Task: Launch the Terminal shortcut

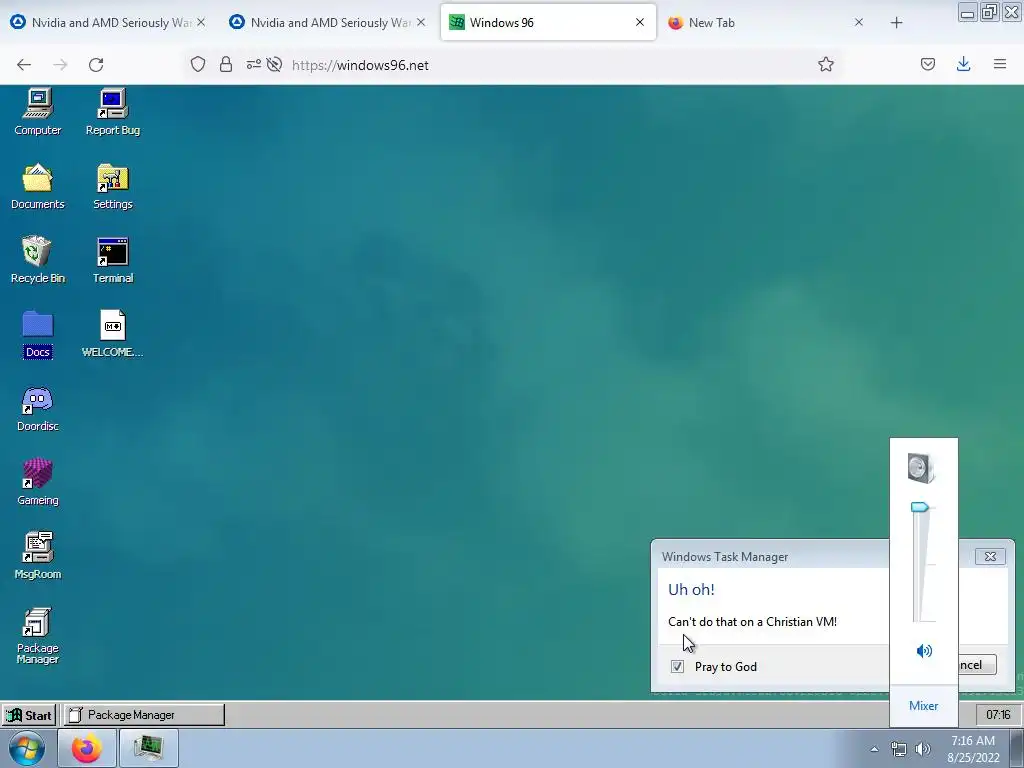Action: click(x=113, y=260)
